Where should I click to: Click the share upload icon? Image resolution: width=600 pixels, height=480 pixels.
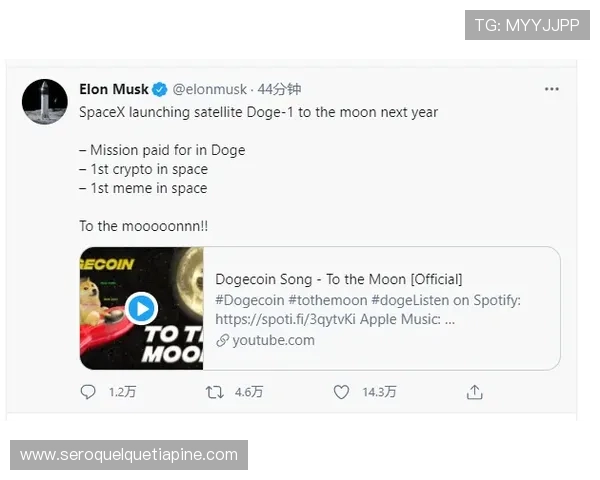pyautogui.click(x=475, y=392)
